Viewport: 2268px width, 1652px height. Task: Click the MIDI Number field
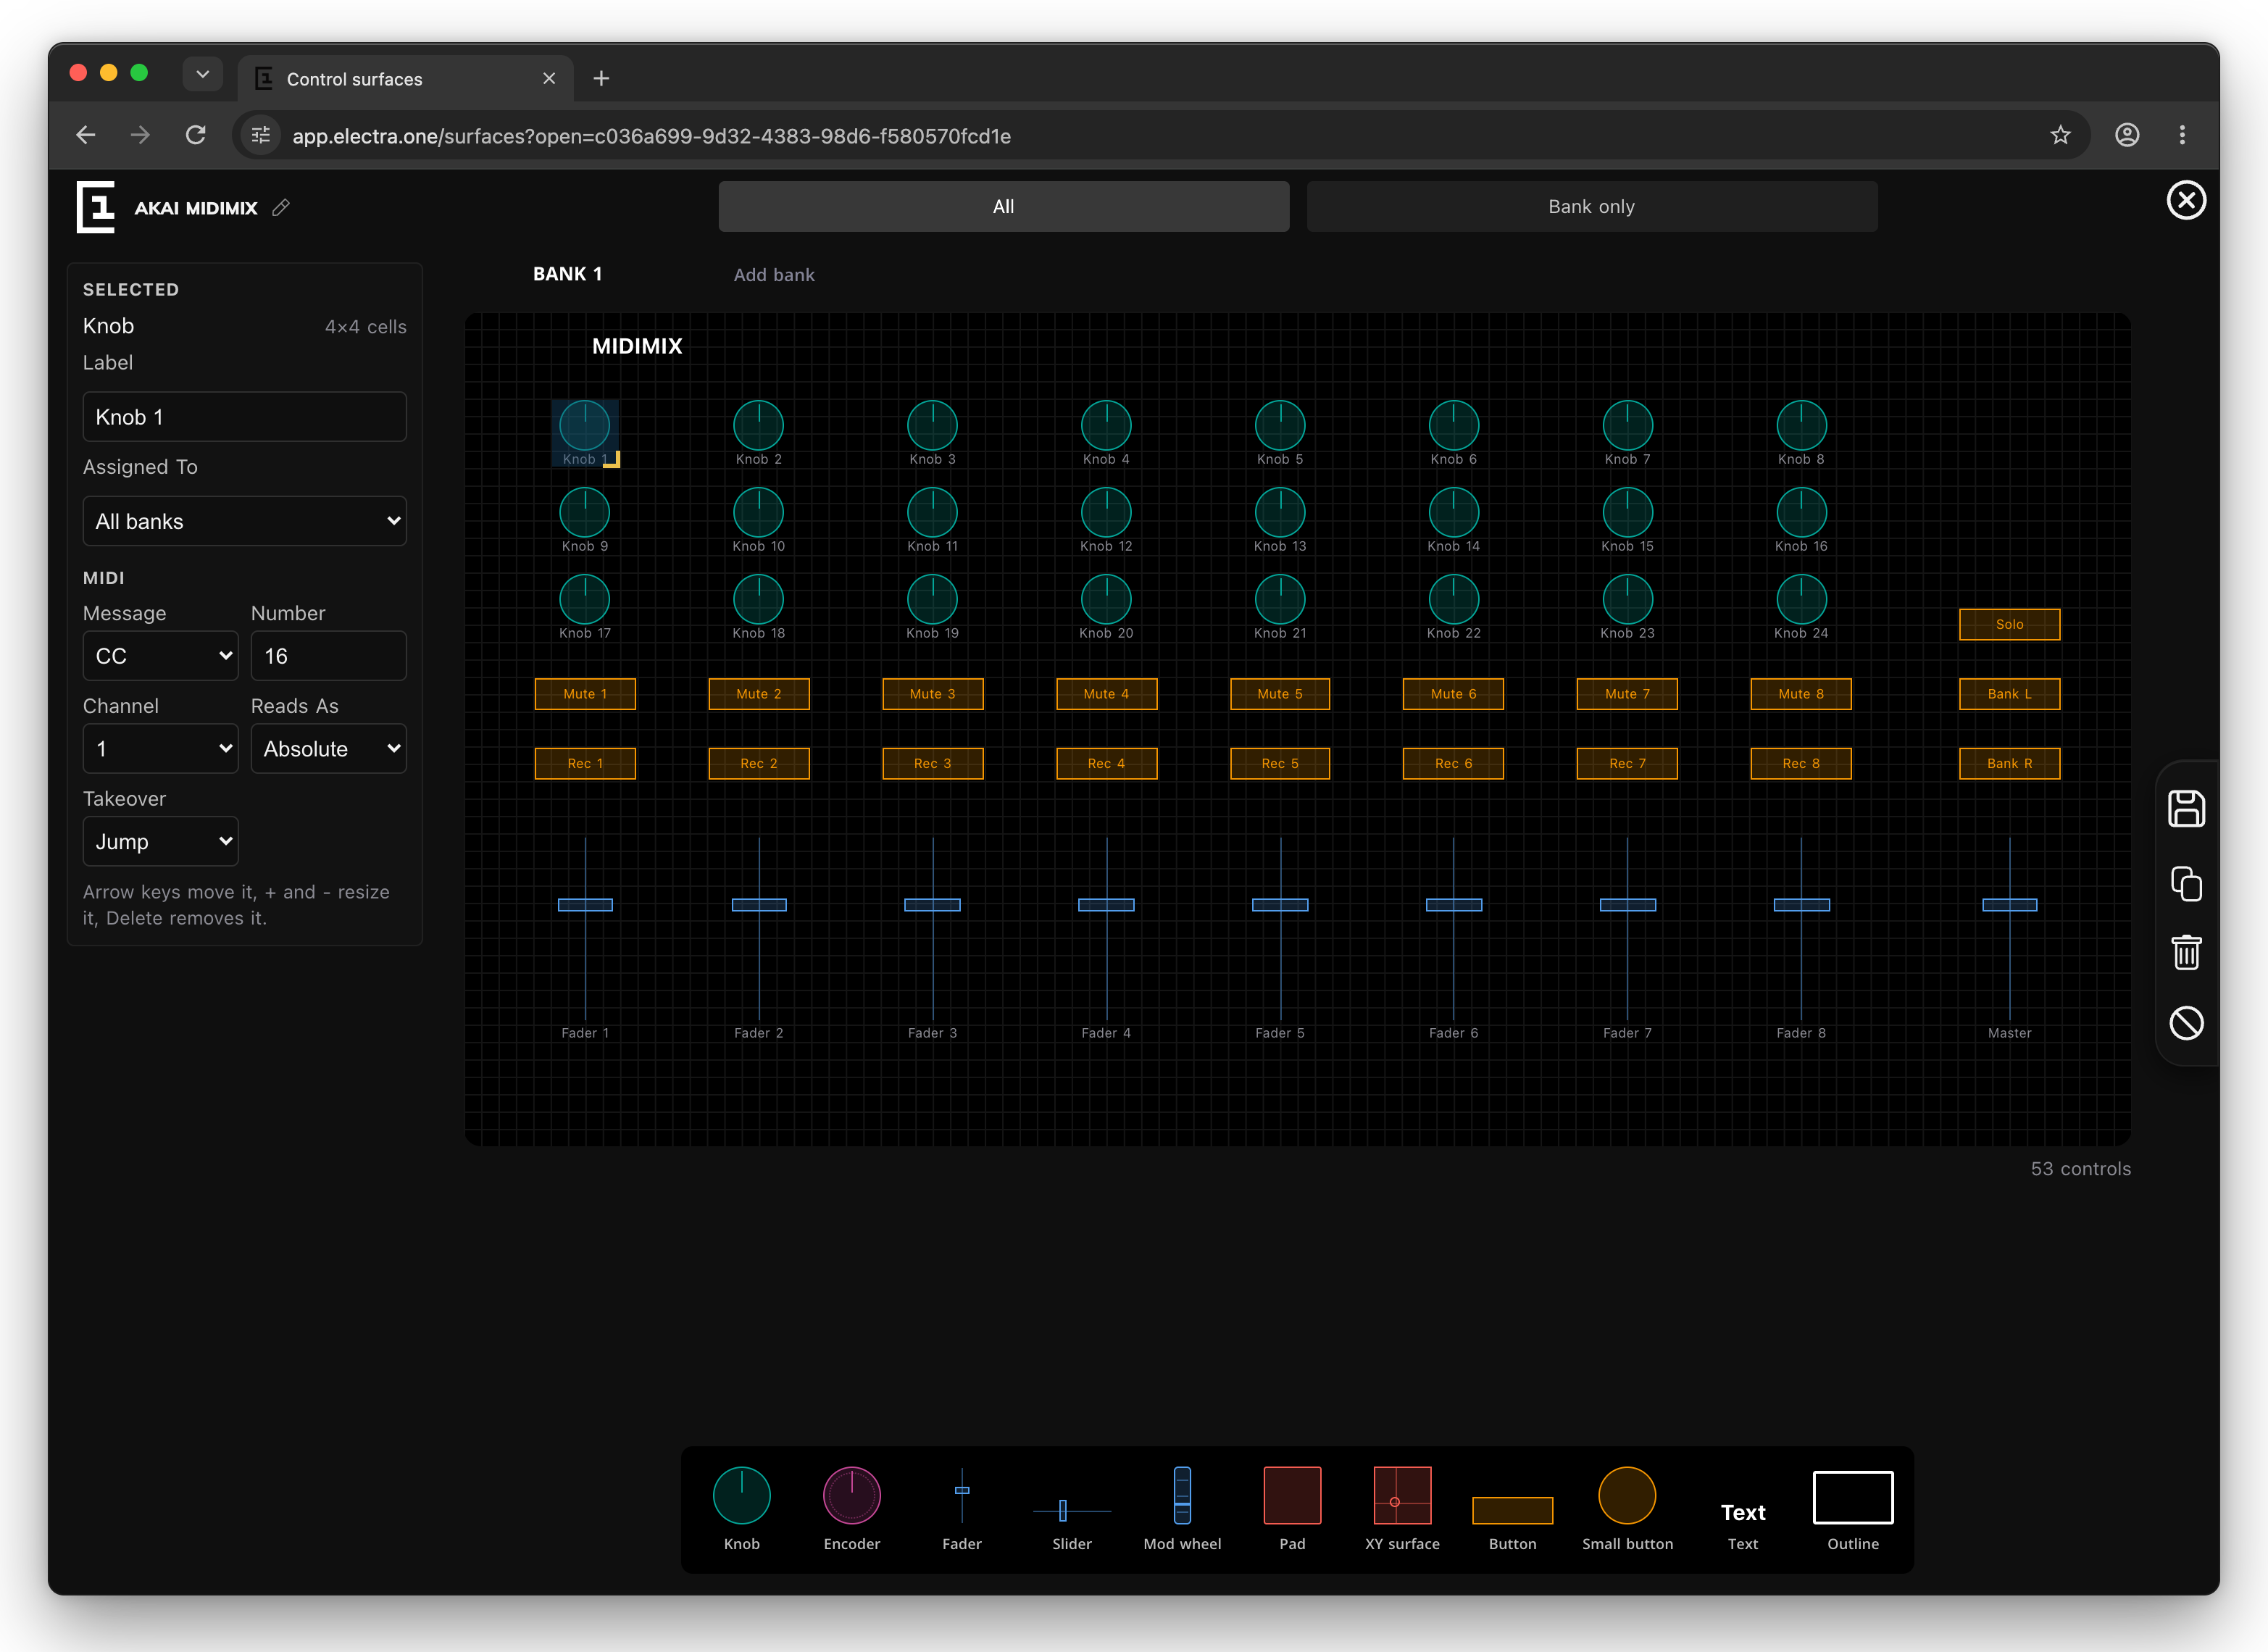[328, 656]
